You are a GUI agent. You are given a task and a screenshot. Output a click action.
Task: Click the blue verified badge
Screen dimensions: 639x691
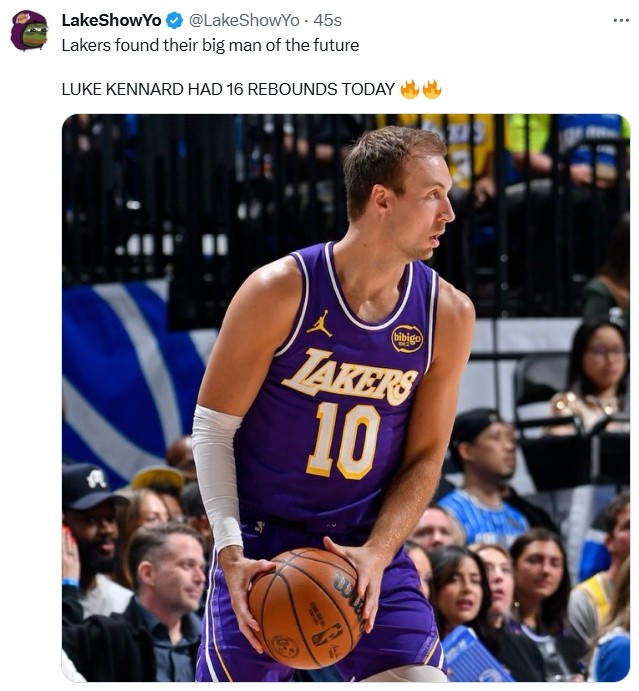click(174, 20)
